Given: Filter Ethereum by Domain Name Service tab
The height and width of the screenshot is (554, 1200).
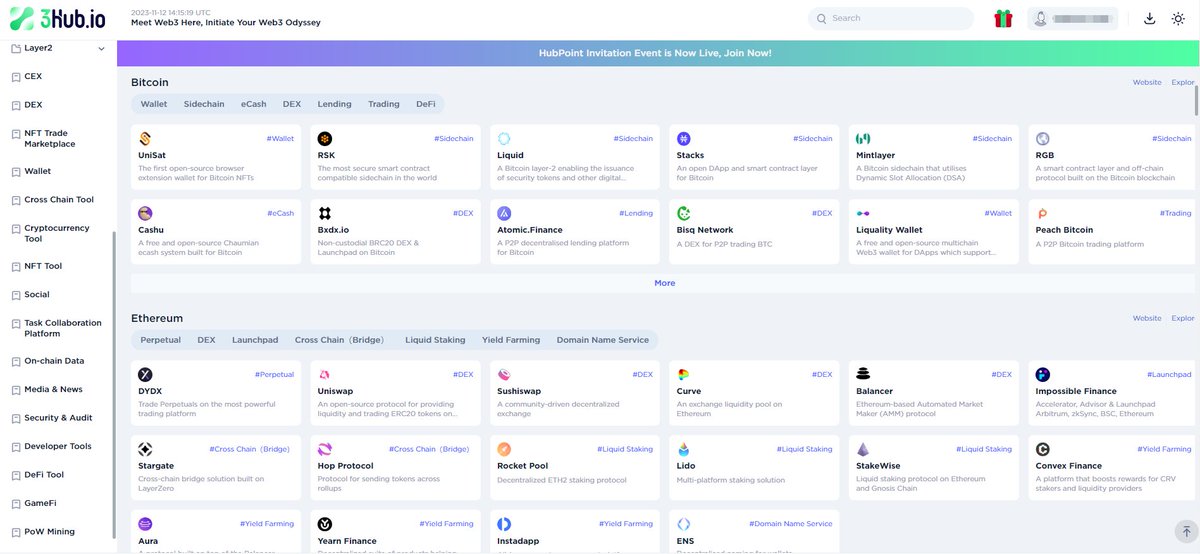Looking at the screenshot, I should (603, 340).
